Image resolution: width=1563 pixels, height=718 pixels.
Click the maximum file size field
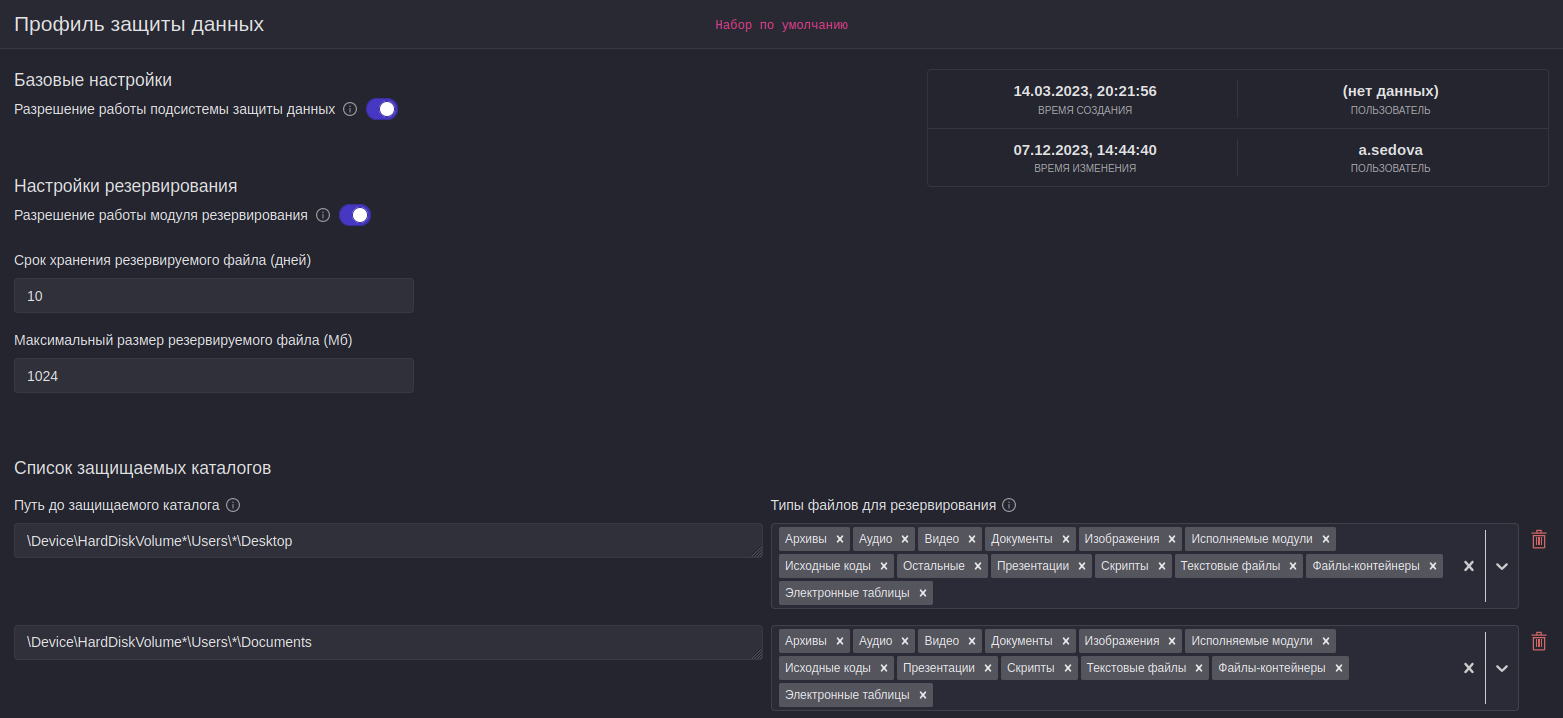[214, 376]
